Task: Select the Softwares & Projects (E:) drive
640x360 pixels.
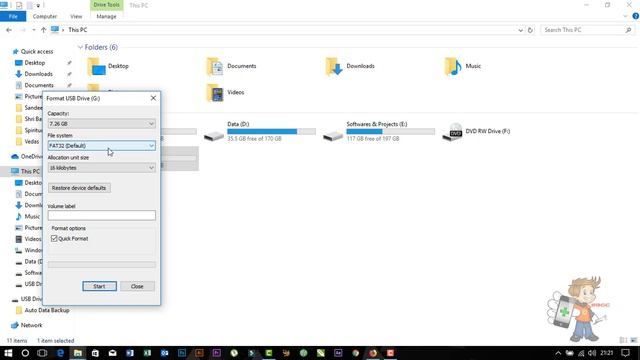Action: tap(379, 131)
